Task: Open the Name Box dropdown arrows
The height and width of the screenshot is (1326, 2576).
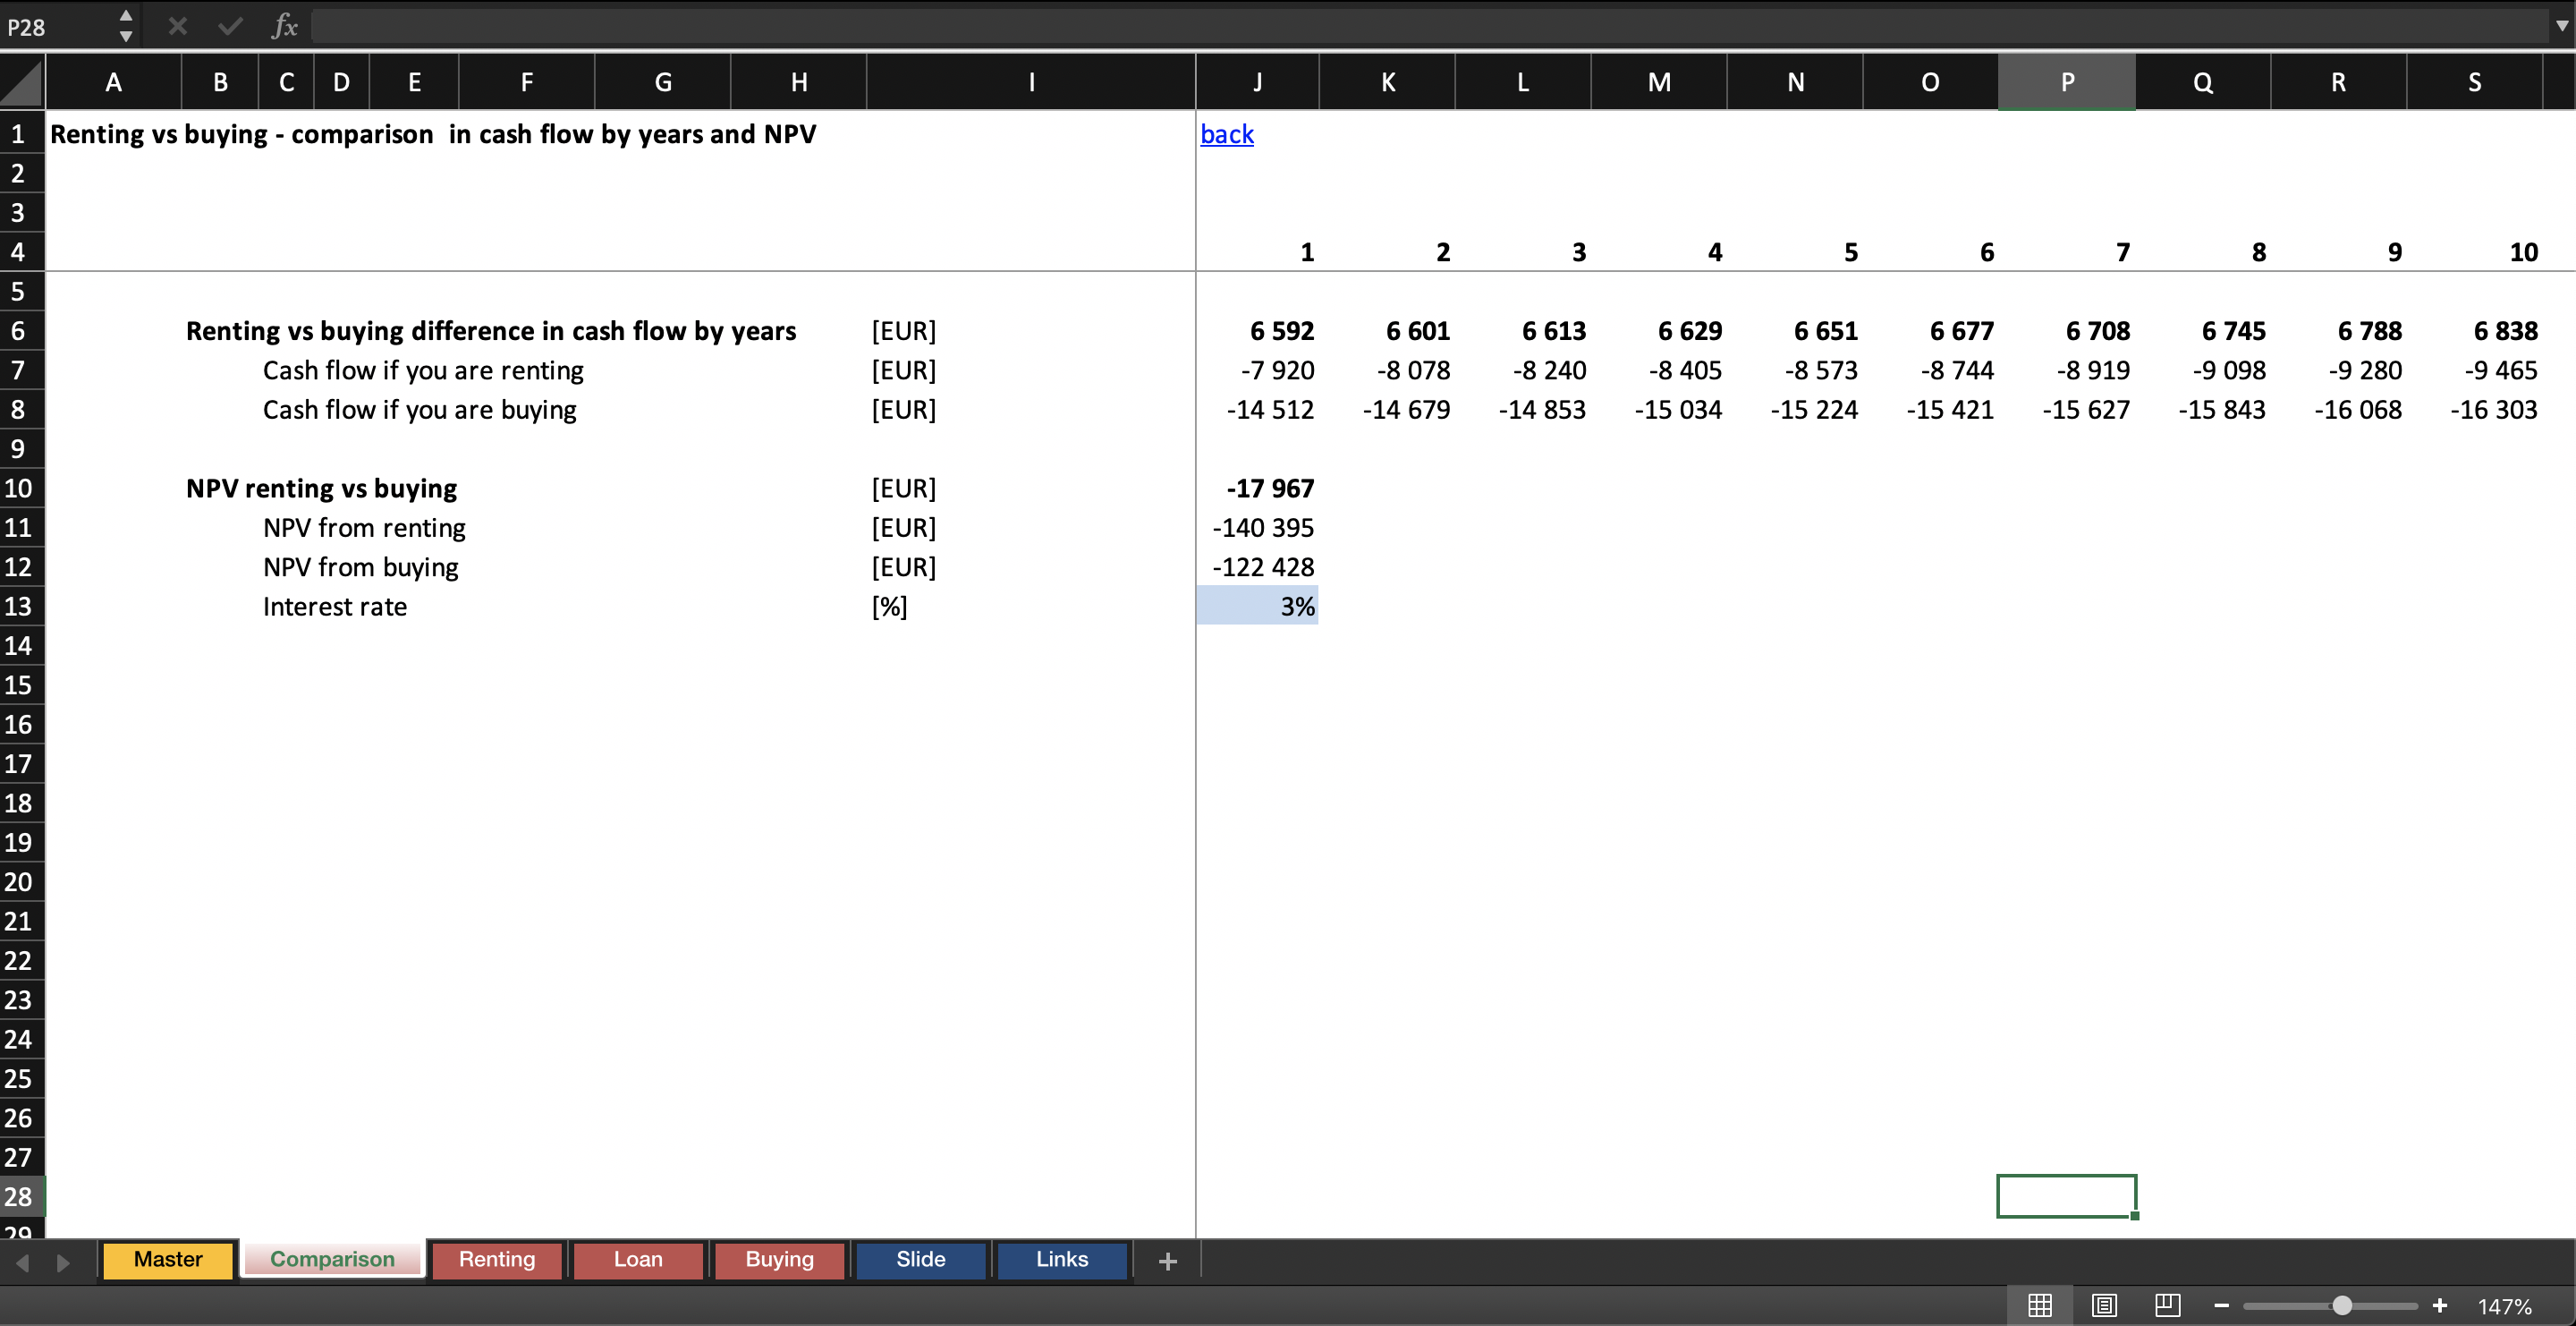Action: point(126,26)
